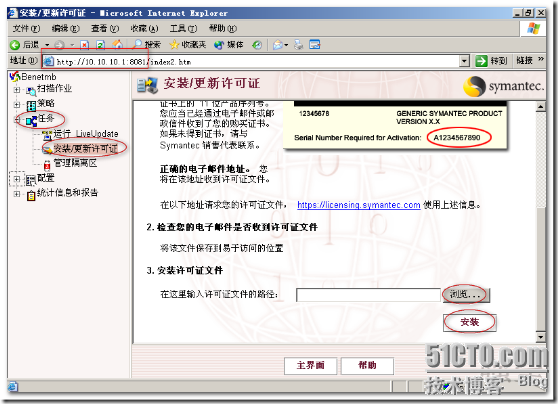The width and height of the screenshot is (558, 404).
Task: Click the IE Back arrow icon
Action: tap(15, 45)
